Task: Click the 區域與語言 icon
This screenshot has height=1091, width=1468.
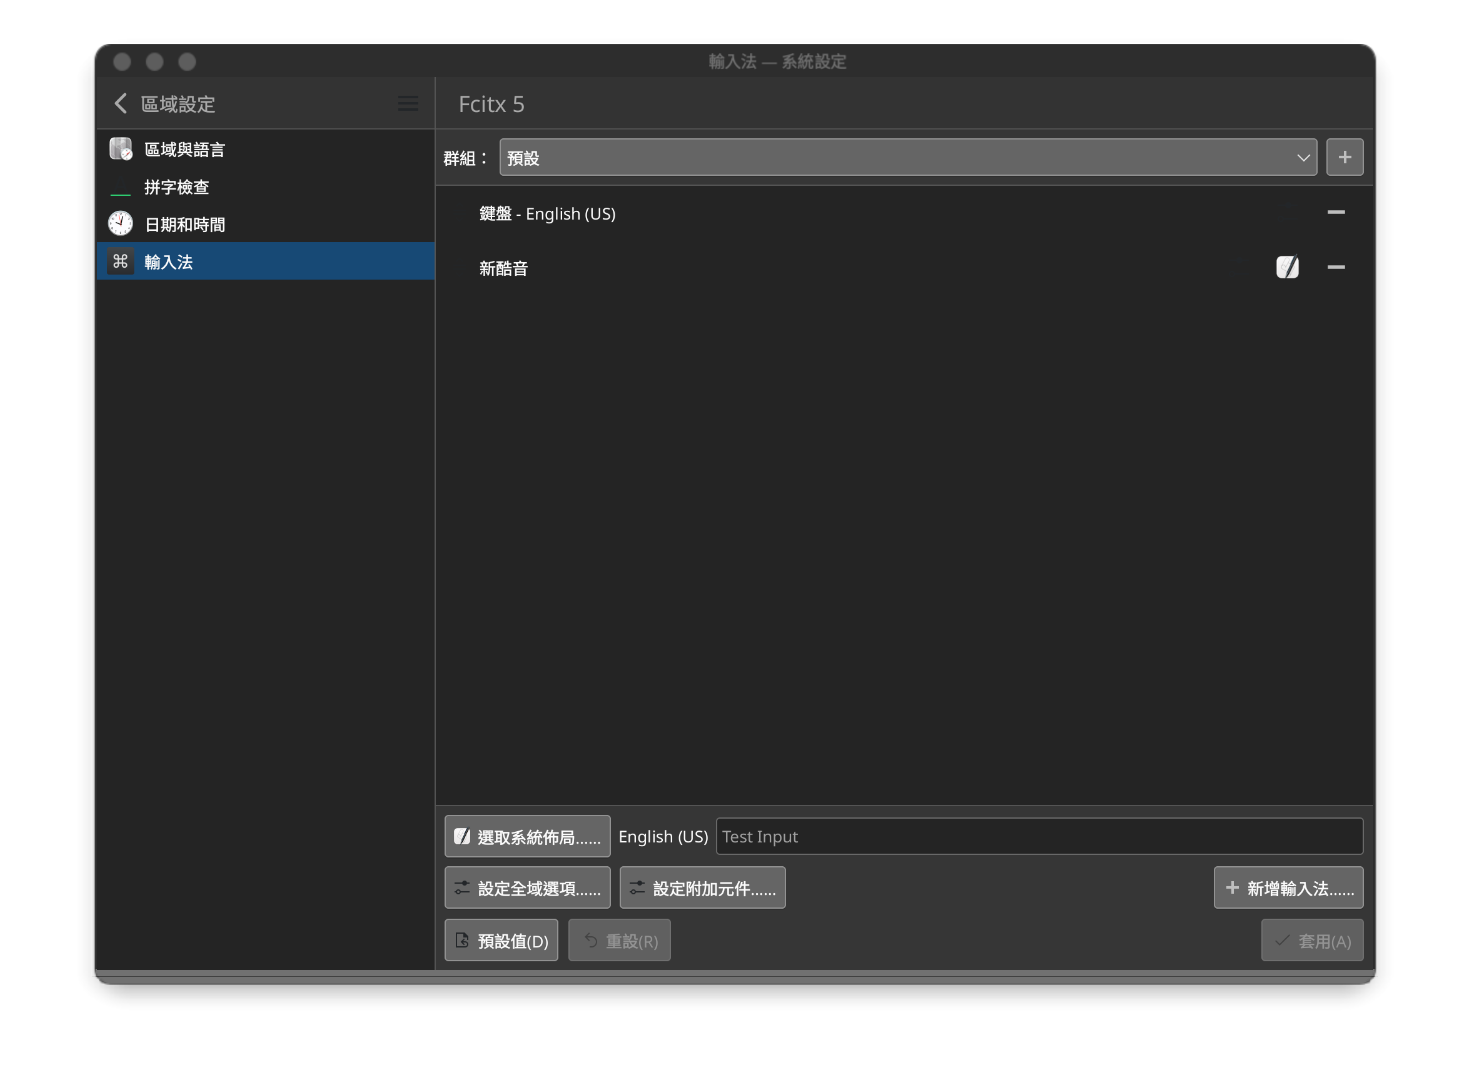Action: click(121, 149)
